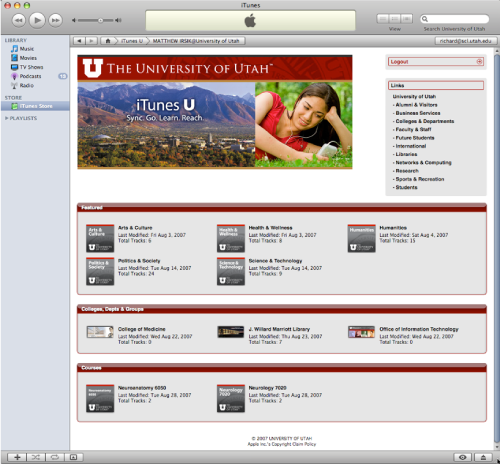
Task: Open the Future Students link
Action: tap(415, 138)
